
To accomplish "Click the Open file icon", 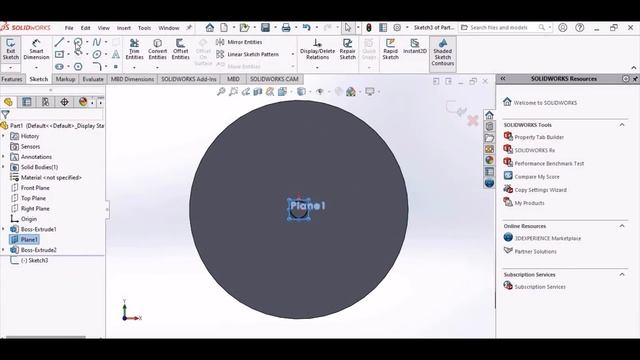I will point(244,28).
